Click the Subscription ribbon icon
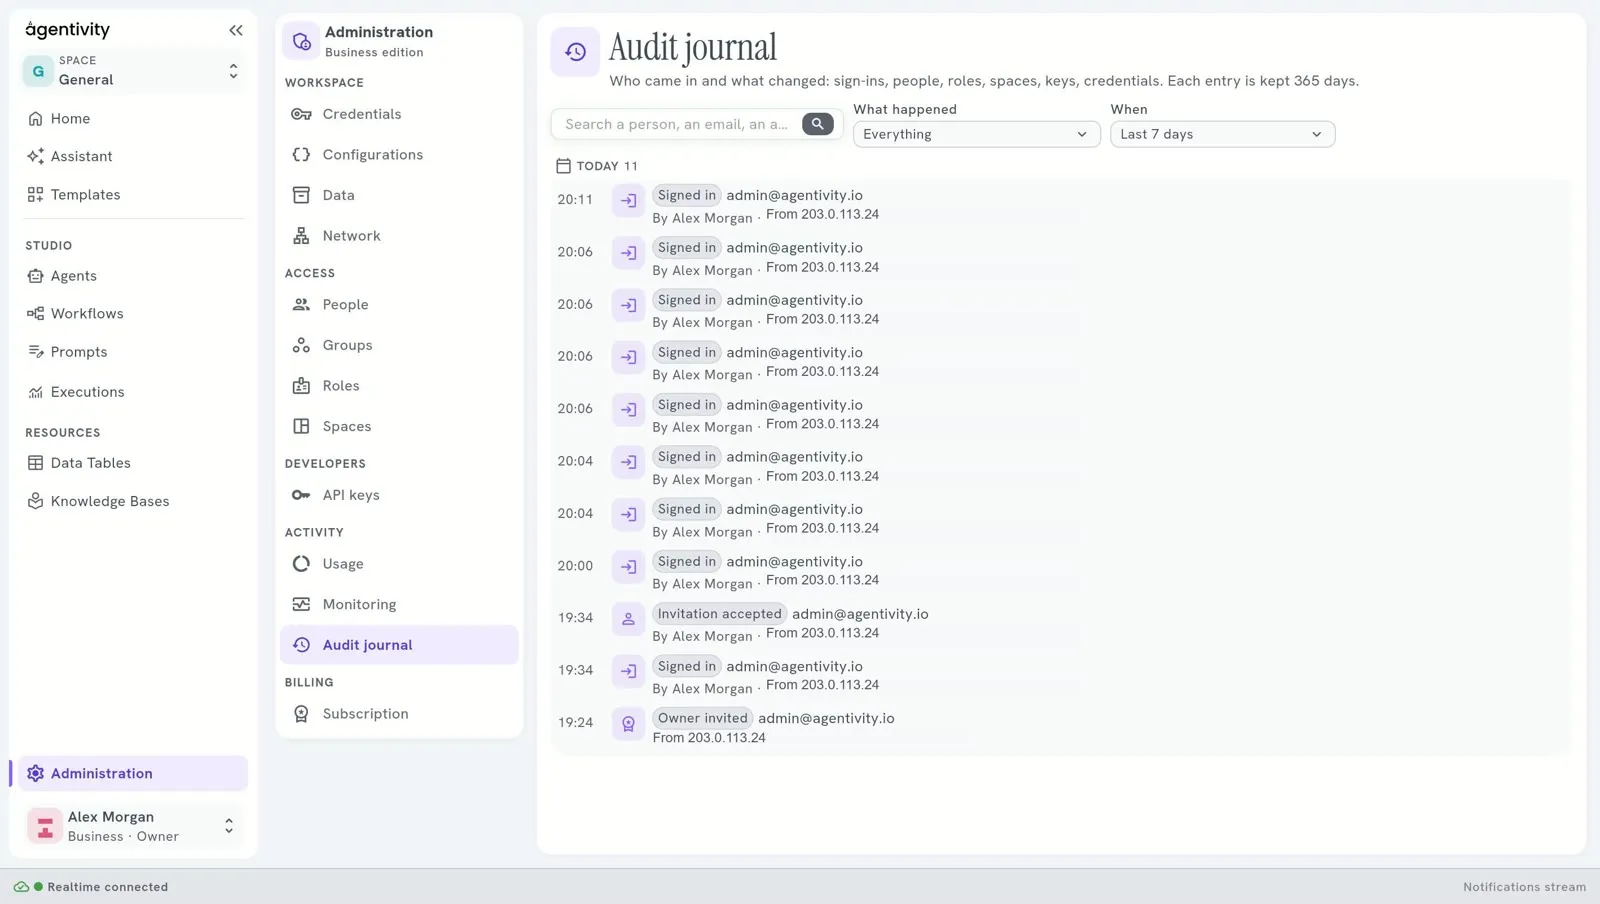 [x=301, y=714]
